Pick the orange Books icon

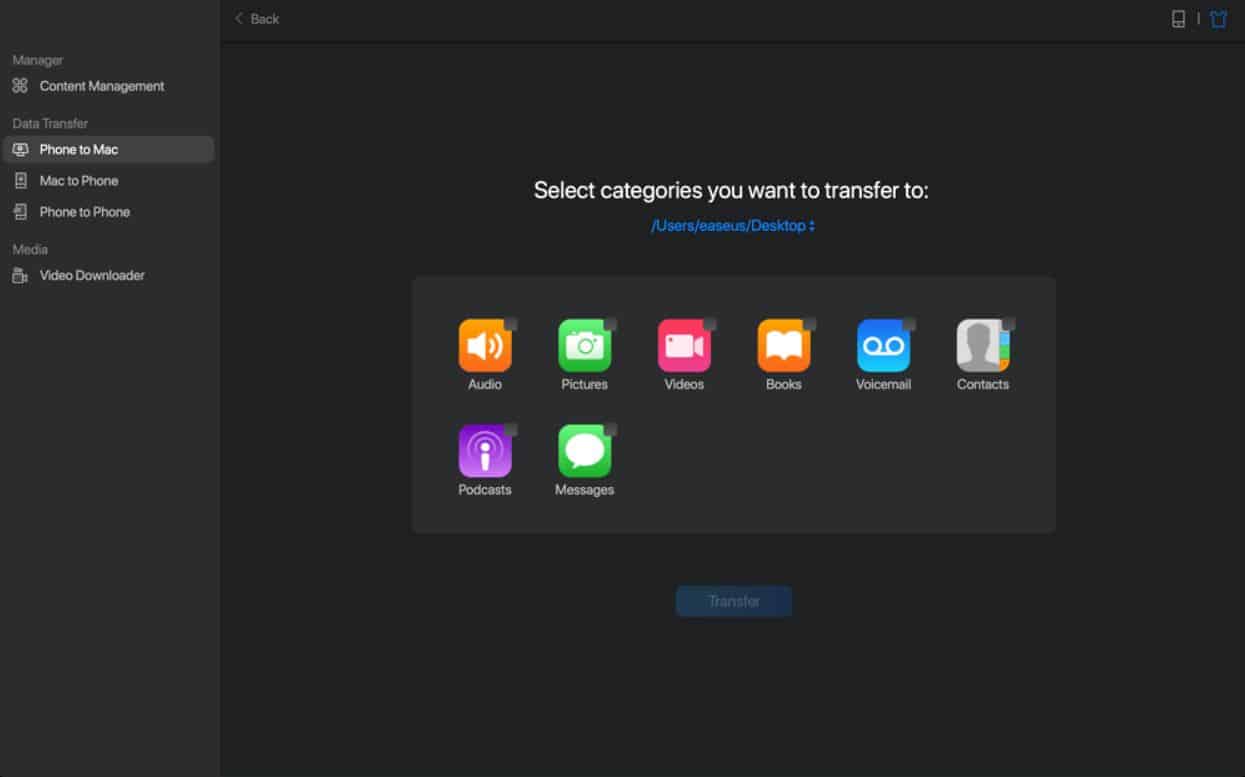tap(783, 346)
